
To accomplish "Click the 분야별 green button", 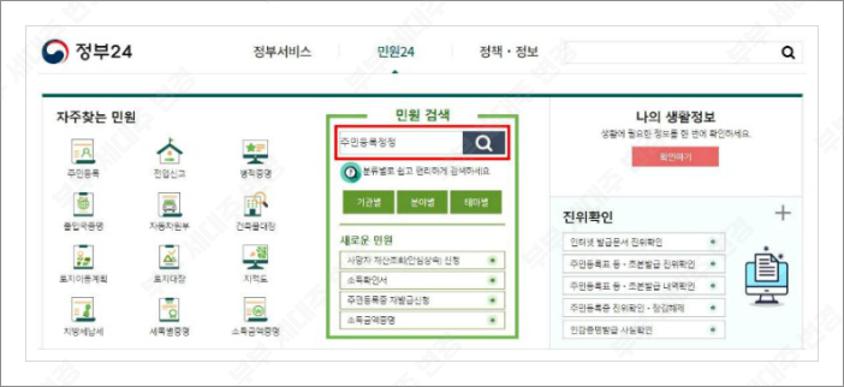I will 423,202.
